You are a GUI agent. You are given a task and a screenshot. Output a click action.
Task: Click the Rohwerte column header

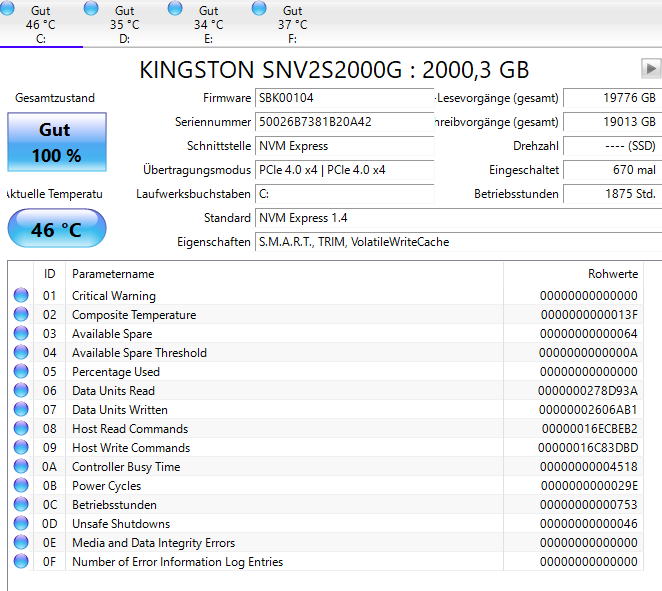573,274
